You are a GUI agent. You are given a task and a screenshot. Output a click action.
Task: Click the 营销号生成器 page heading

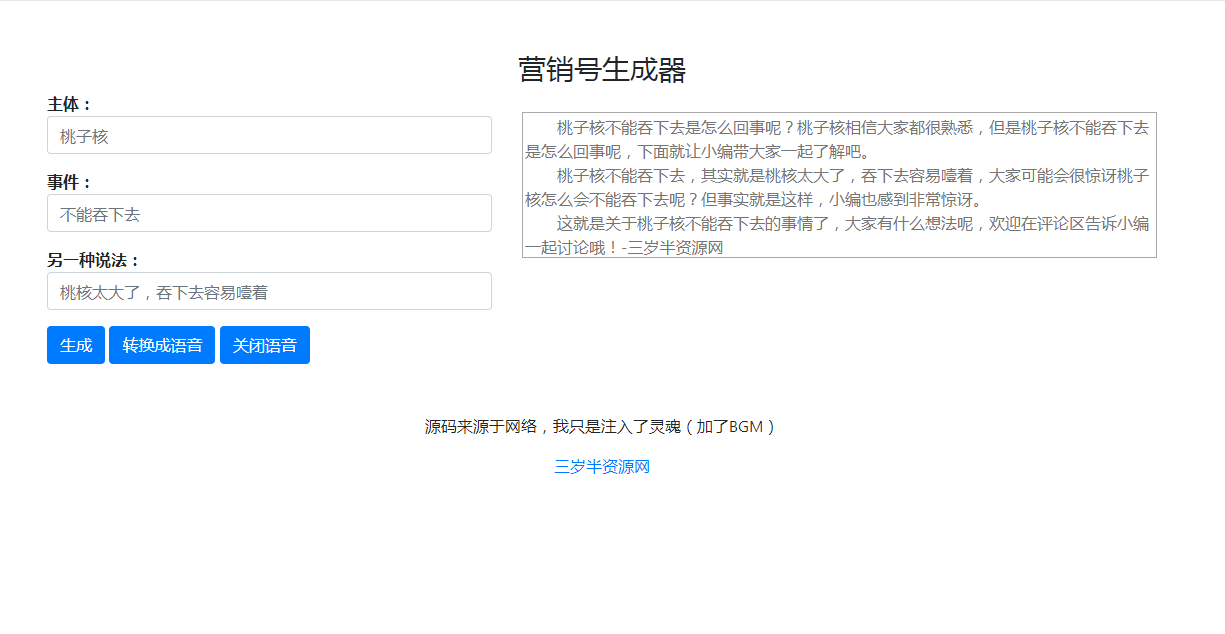[602, 70]
